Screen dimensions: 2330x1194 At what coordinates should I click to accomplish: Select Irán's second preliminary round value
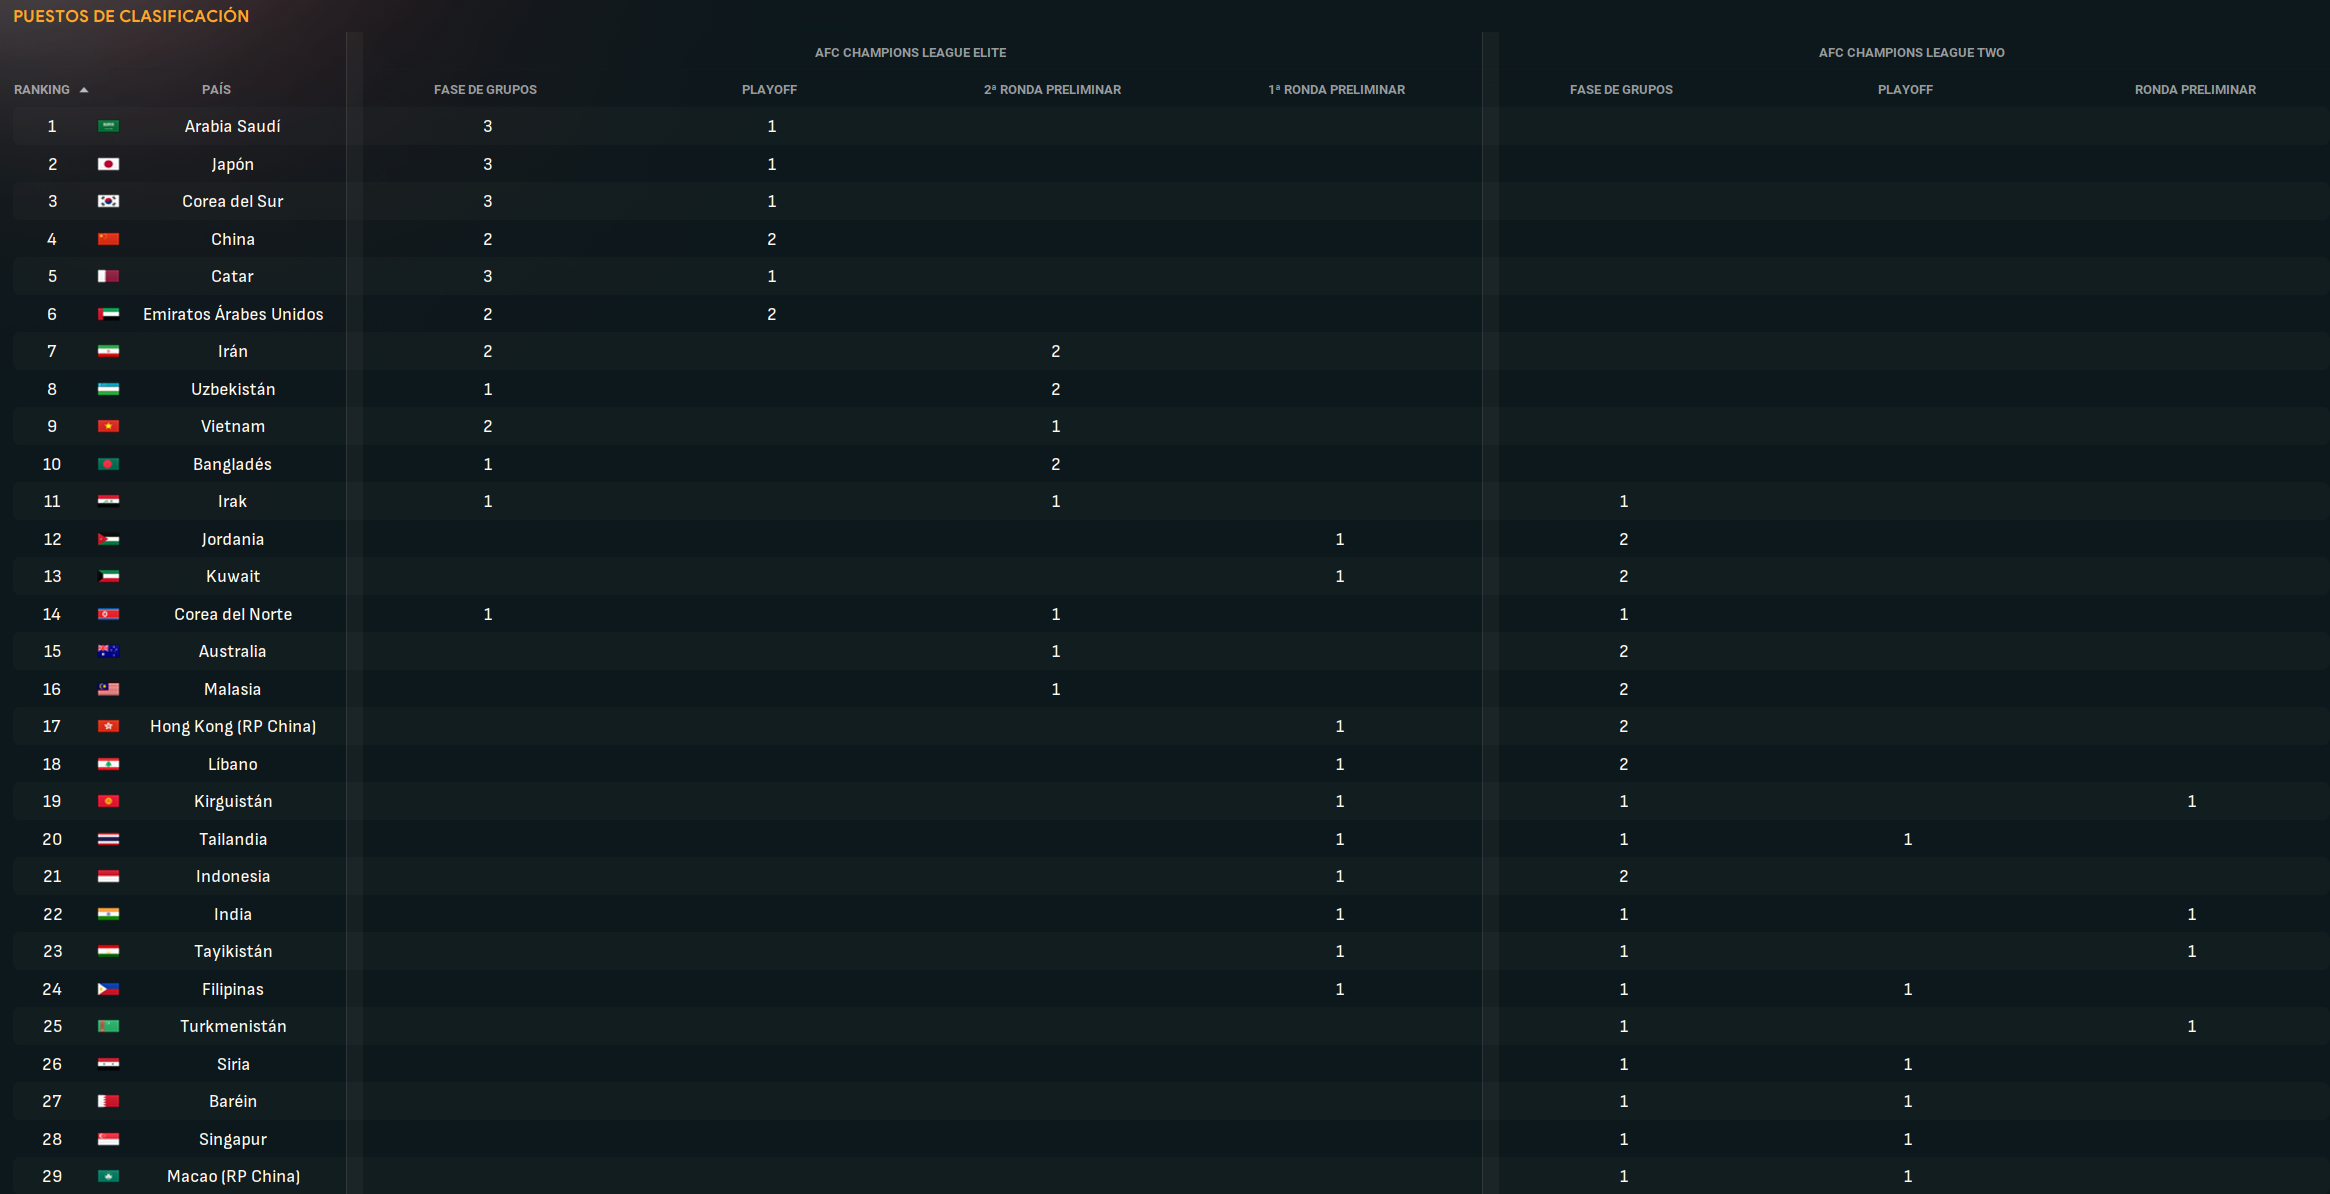point(1055,351)
